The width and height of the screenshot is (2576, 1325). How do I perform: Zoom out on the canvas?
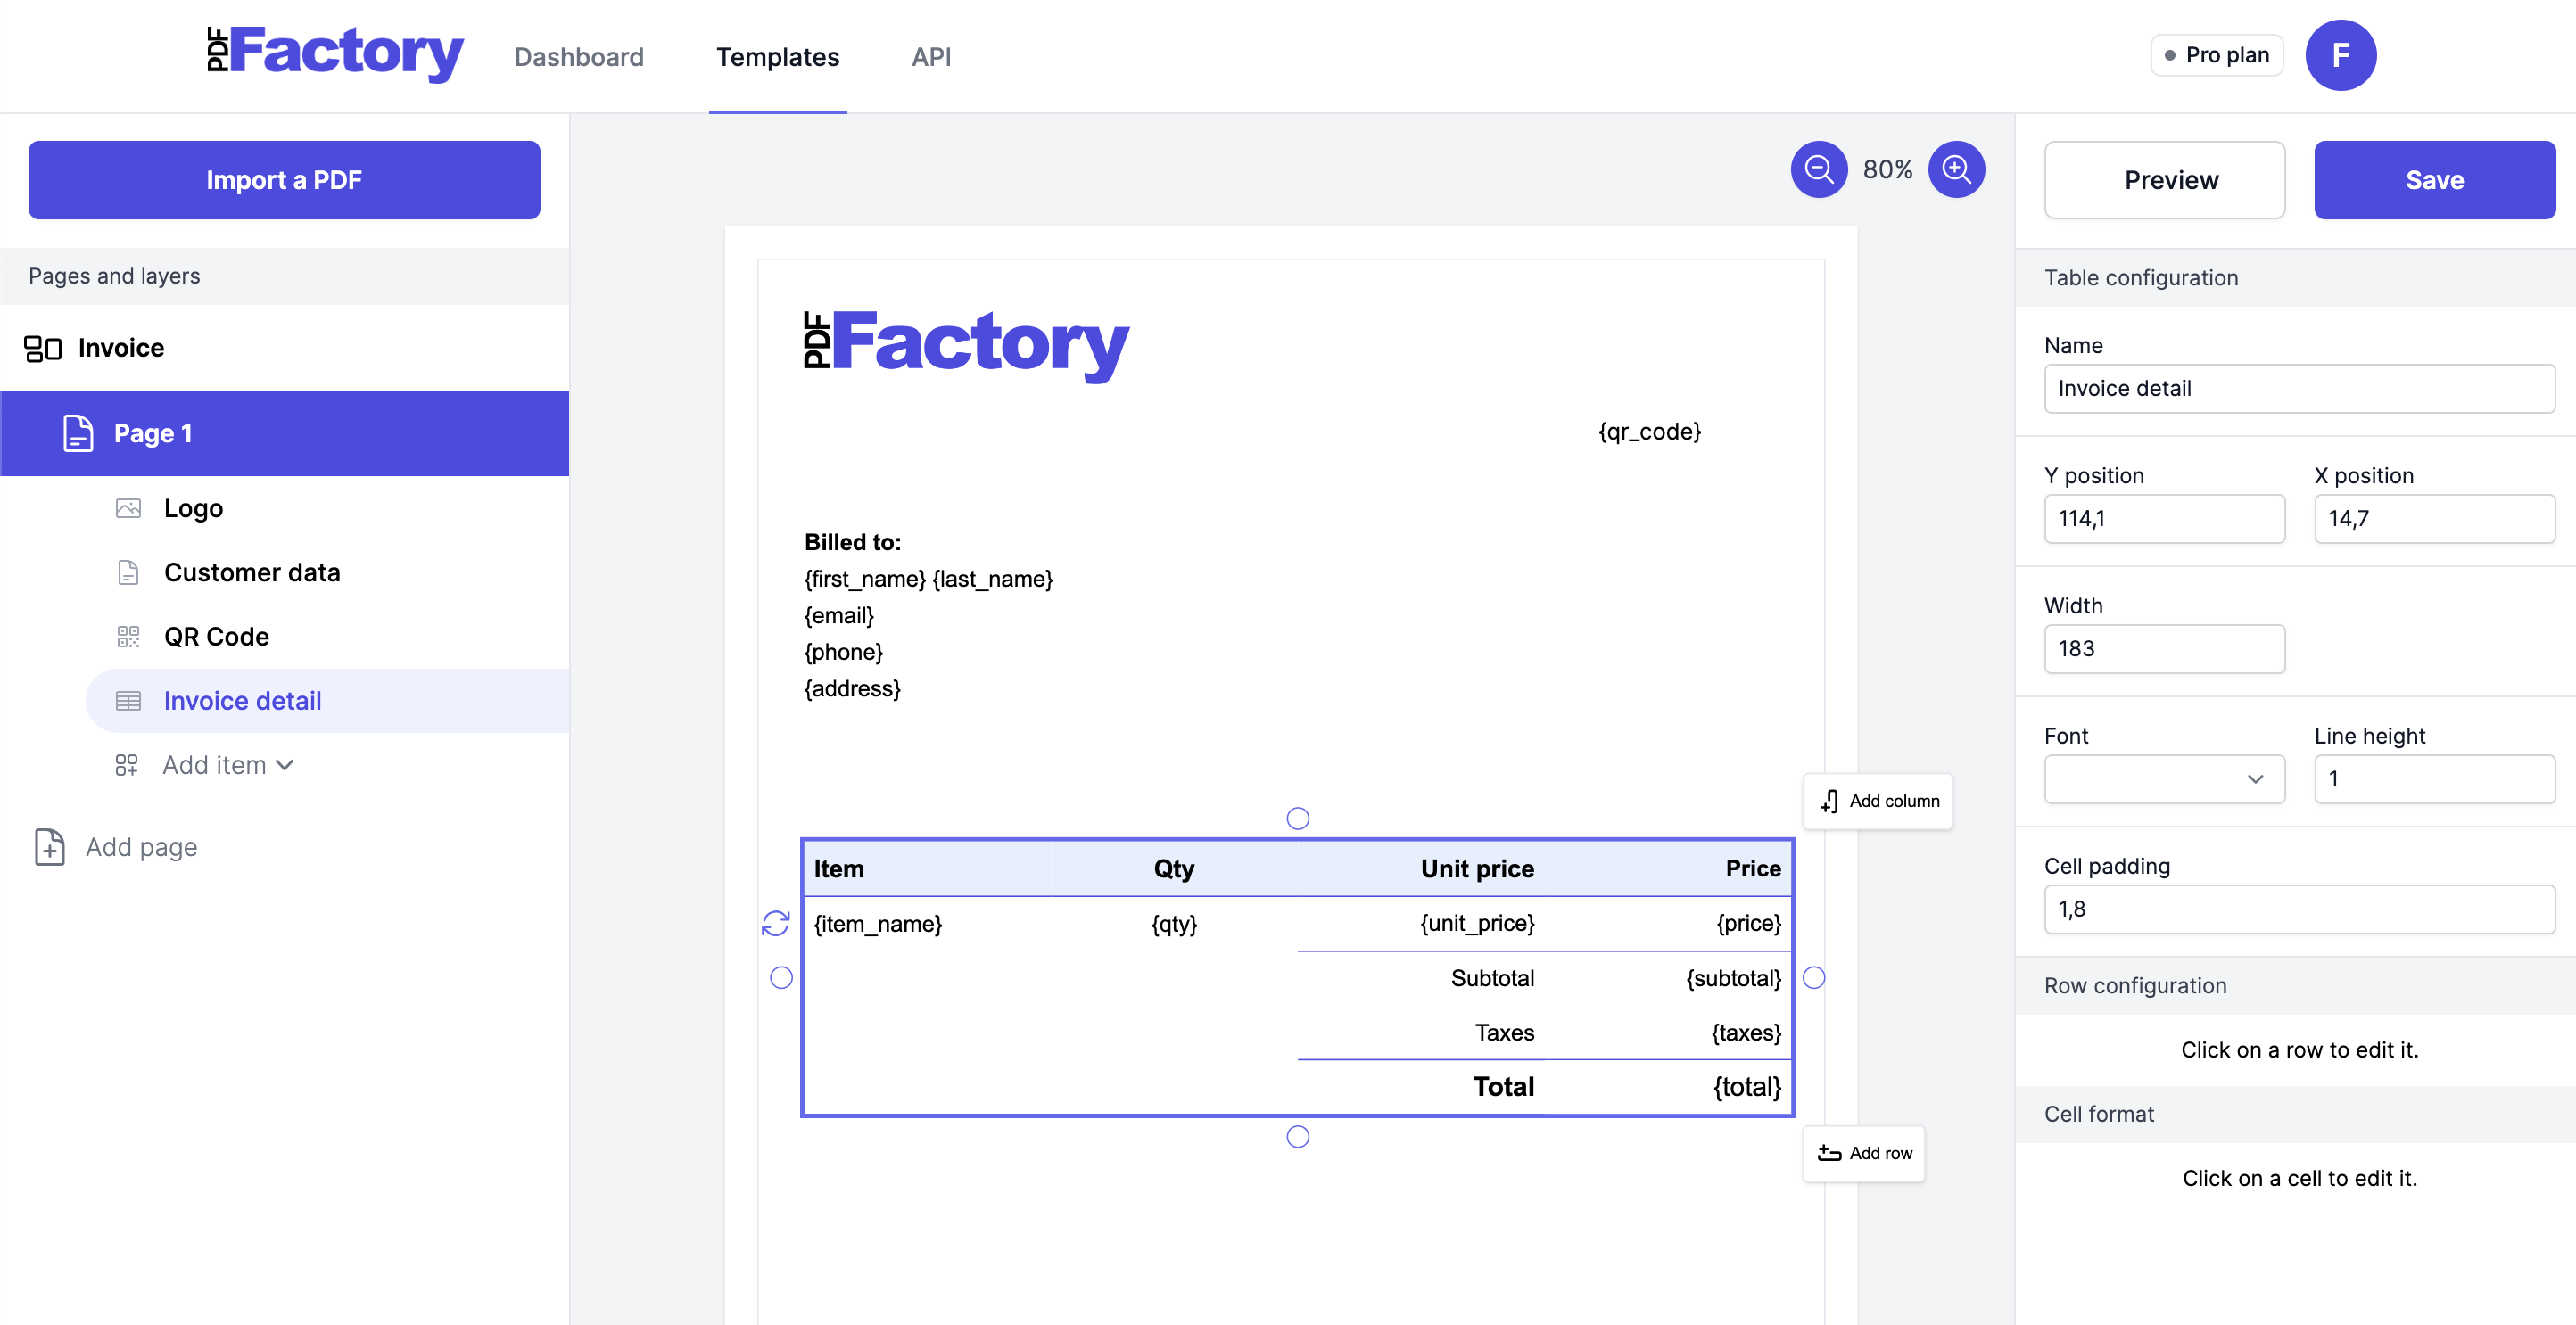pos(1819,169)
